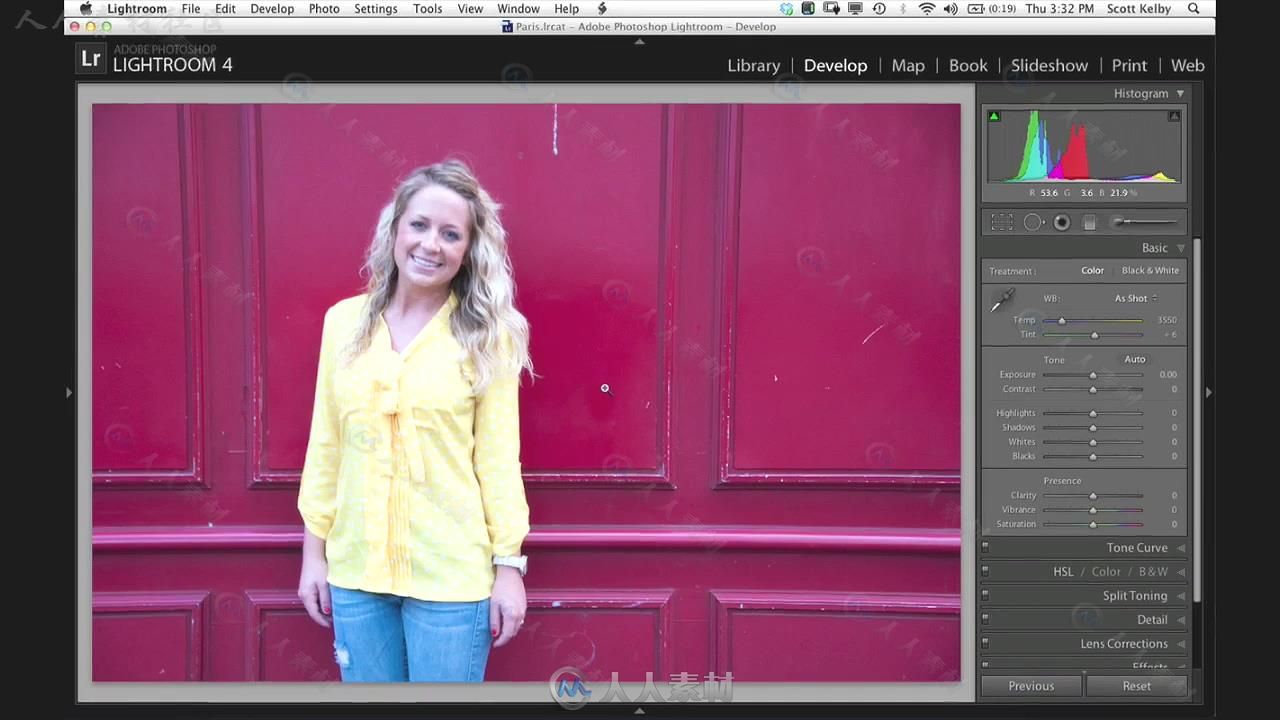Switch to the Book module
The height and width of the screenshot is (720, 1280).
coord(968,66)
